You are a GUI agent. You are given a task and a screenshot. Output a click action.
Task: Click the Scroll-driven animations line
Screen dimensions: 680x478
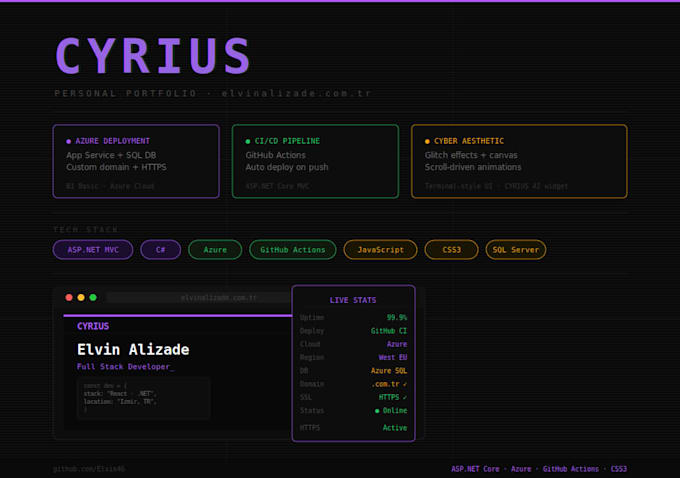473,167
